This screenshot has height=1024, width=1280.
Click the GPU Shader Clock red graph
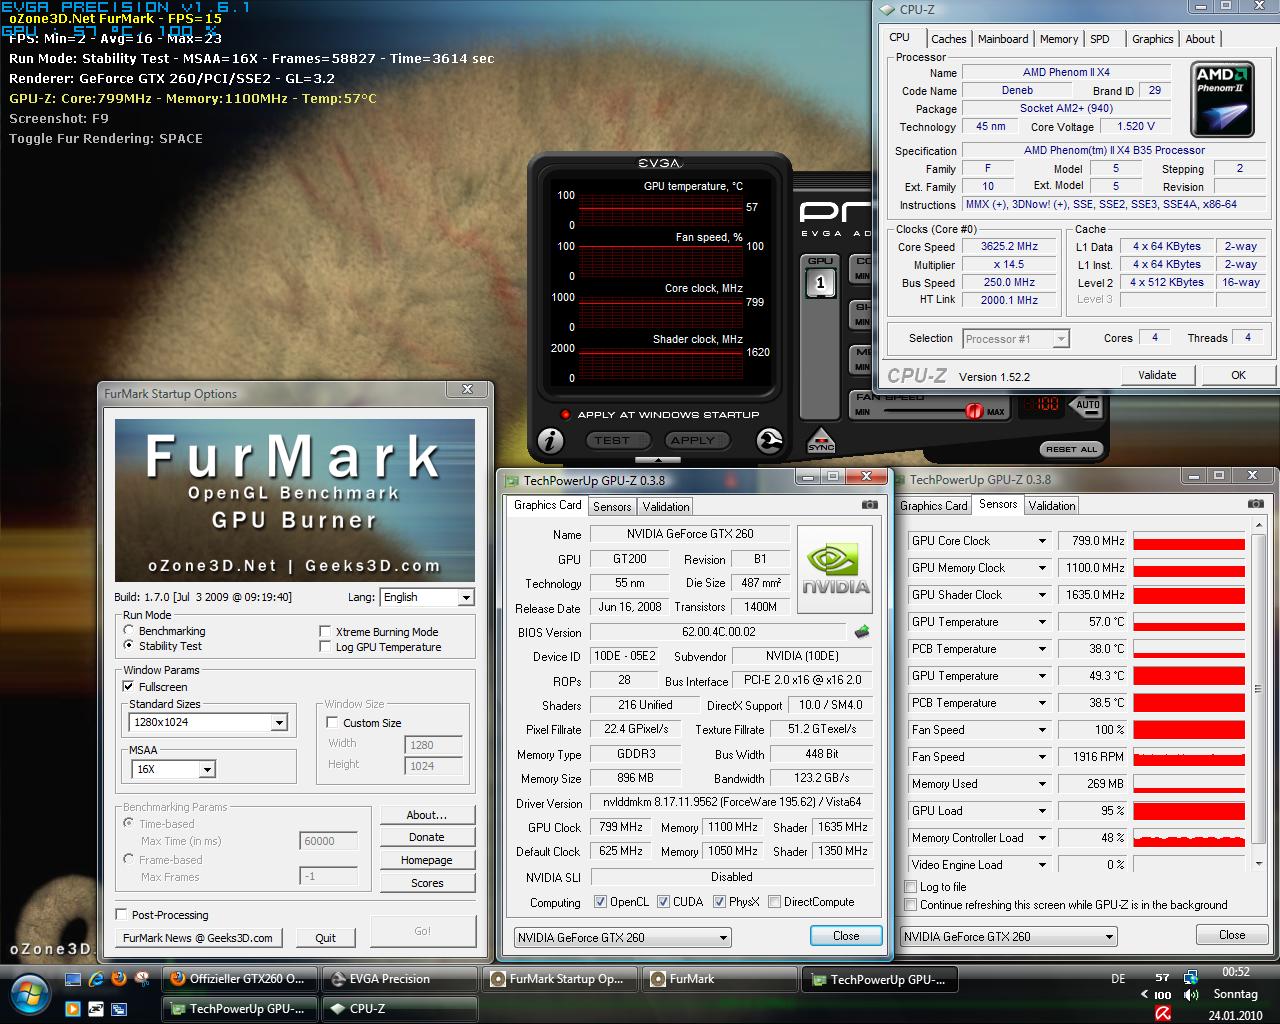point(1189,595)
